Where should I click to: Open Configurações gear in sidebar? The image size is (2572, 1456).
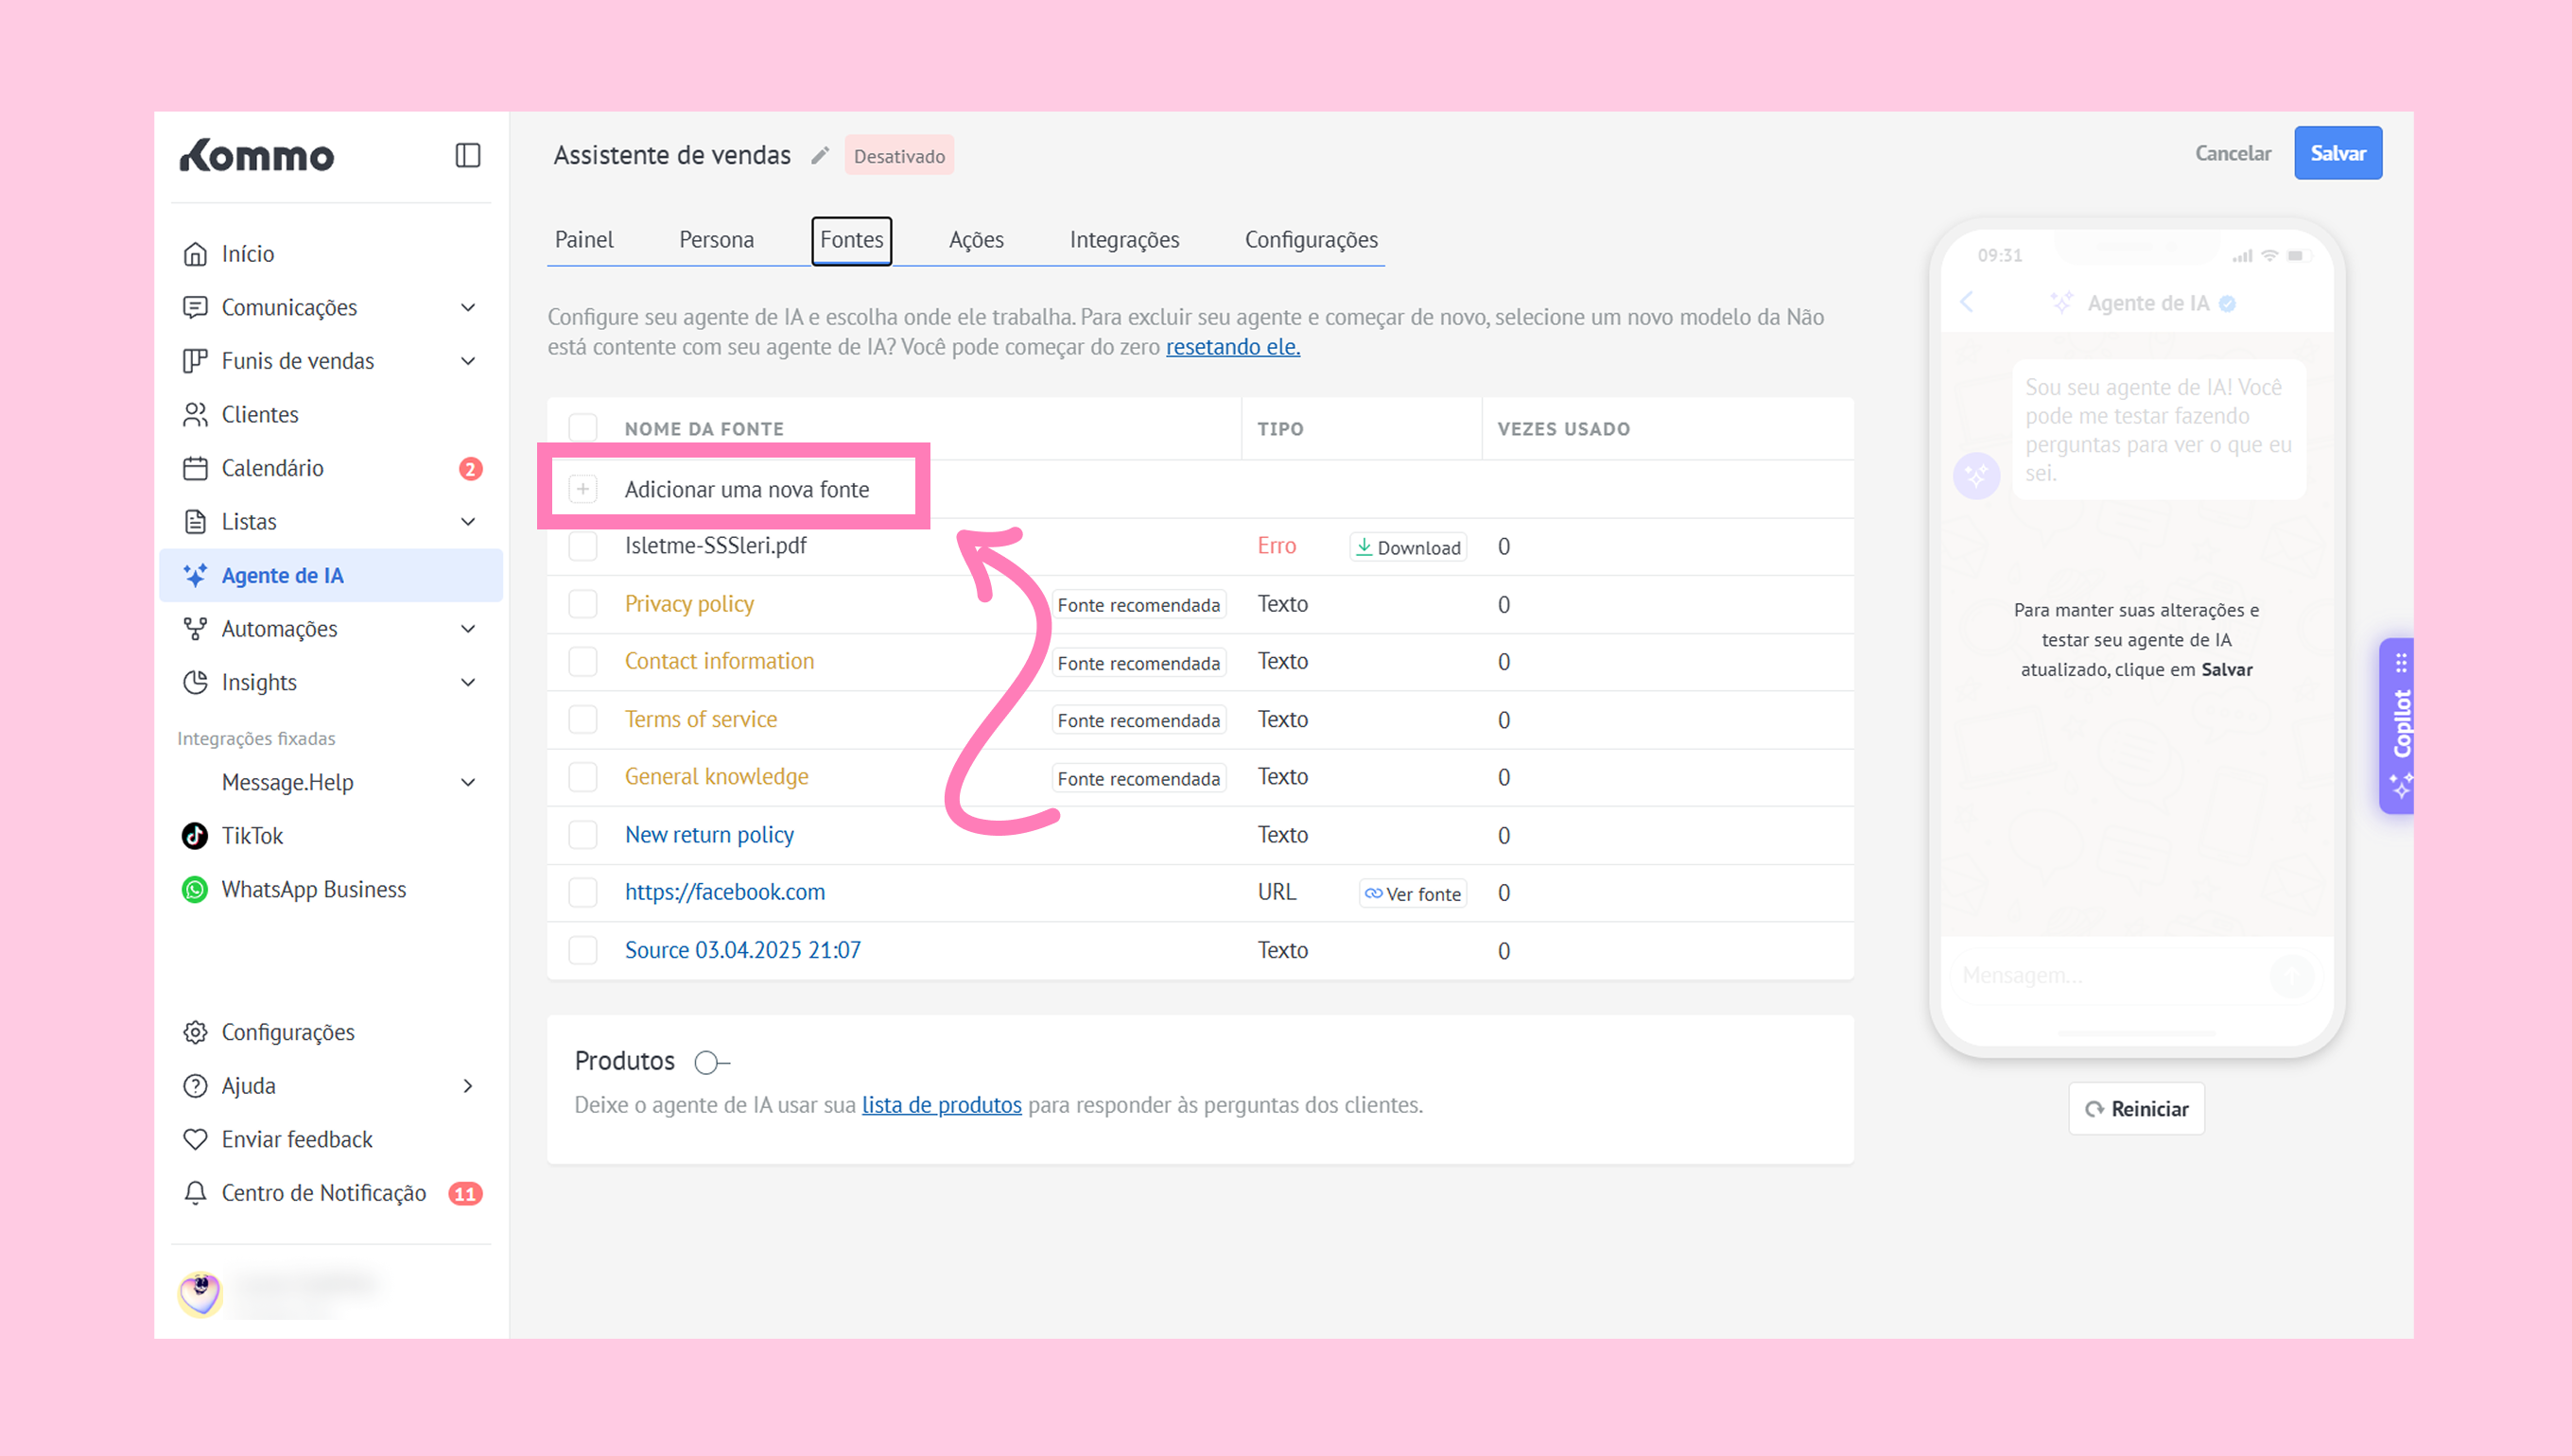(x=195, y=1032)
